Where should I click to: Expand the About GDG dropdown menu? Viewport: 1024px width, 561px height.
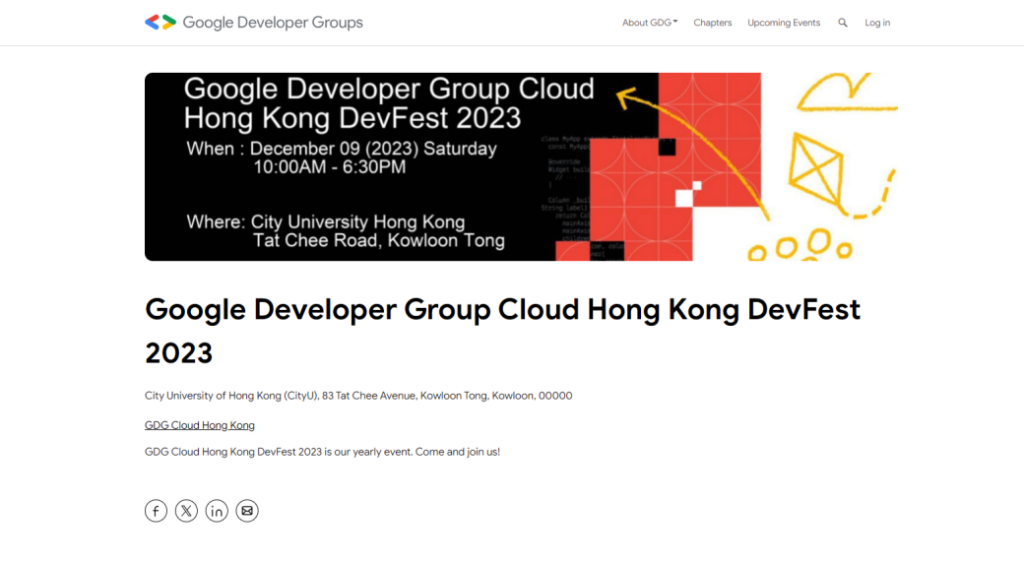(647, 23)
